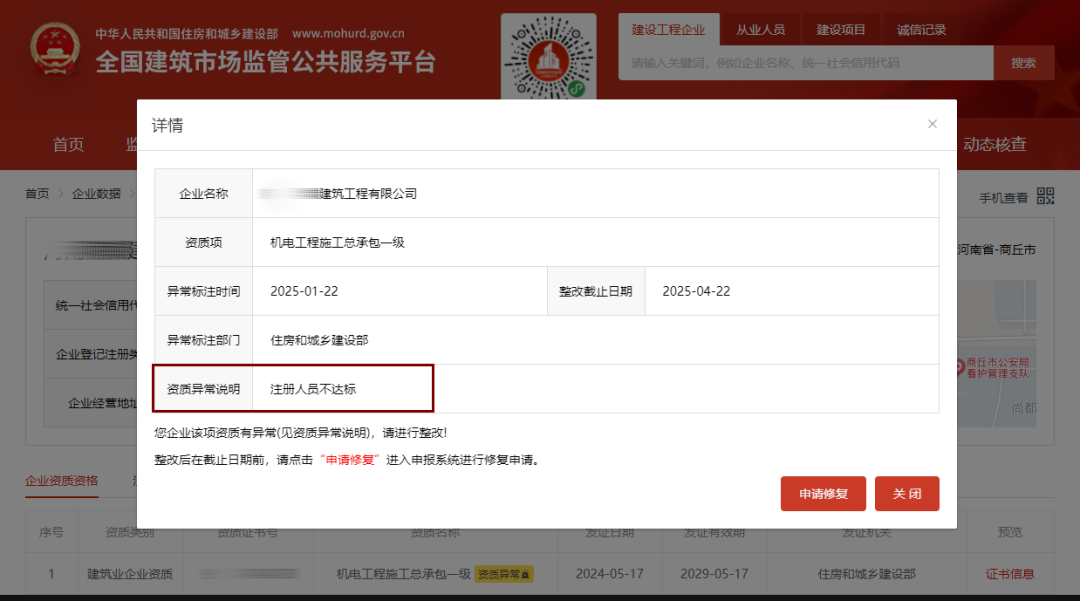Image resolution: width=1080 pixels, height=601 pixels.
Task: Click the × to close the 详情 dialog
Action: [932, 124]
